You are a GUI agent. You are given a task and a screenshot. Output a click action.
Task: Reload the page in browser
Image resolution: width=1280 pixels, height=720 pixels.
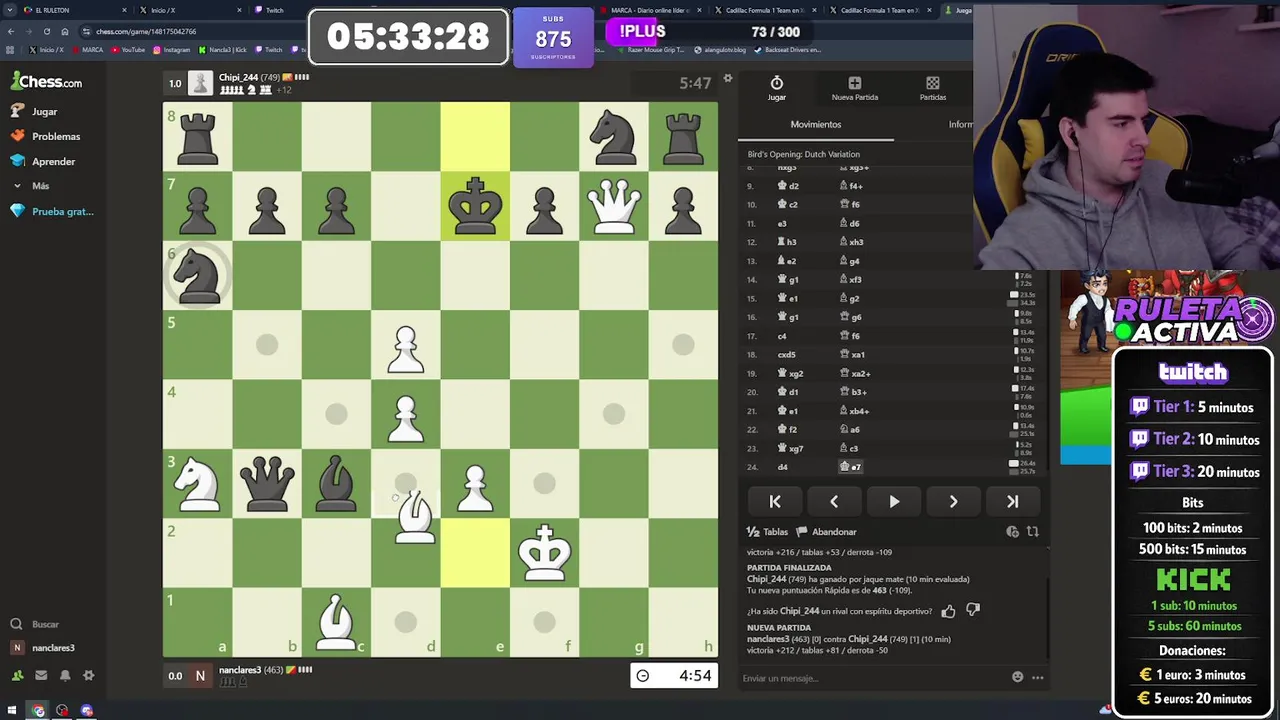pyautogui.click(x=46, y=31)
